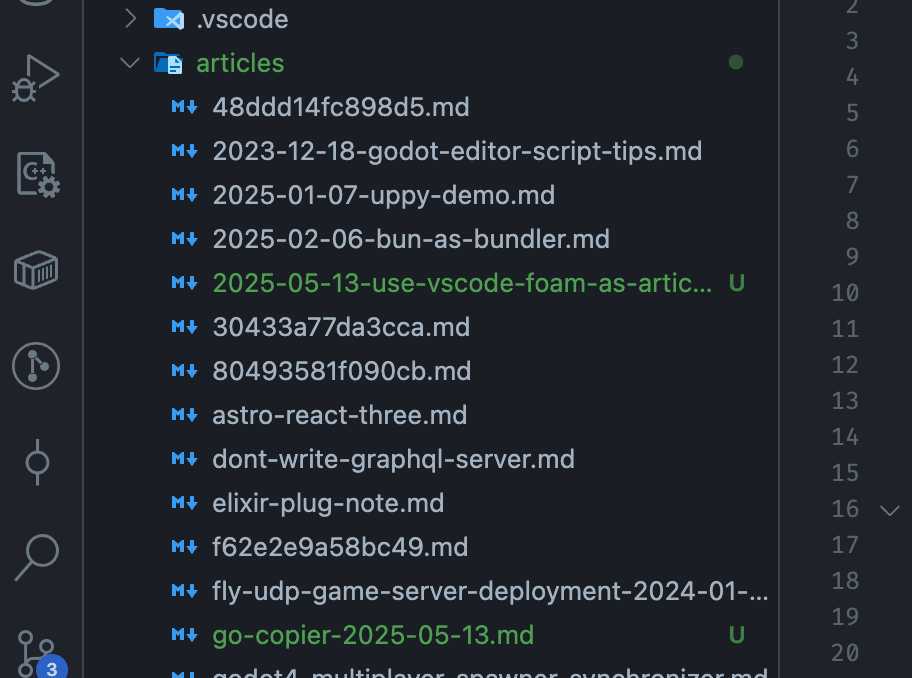
Task: Open the Run and Debug view
Action: pos(35,78)
